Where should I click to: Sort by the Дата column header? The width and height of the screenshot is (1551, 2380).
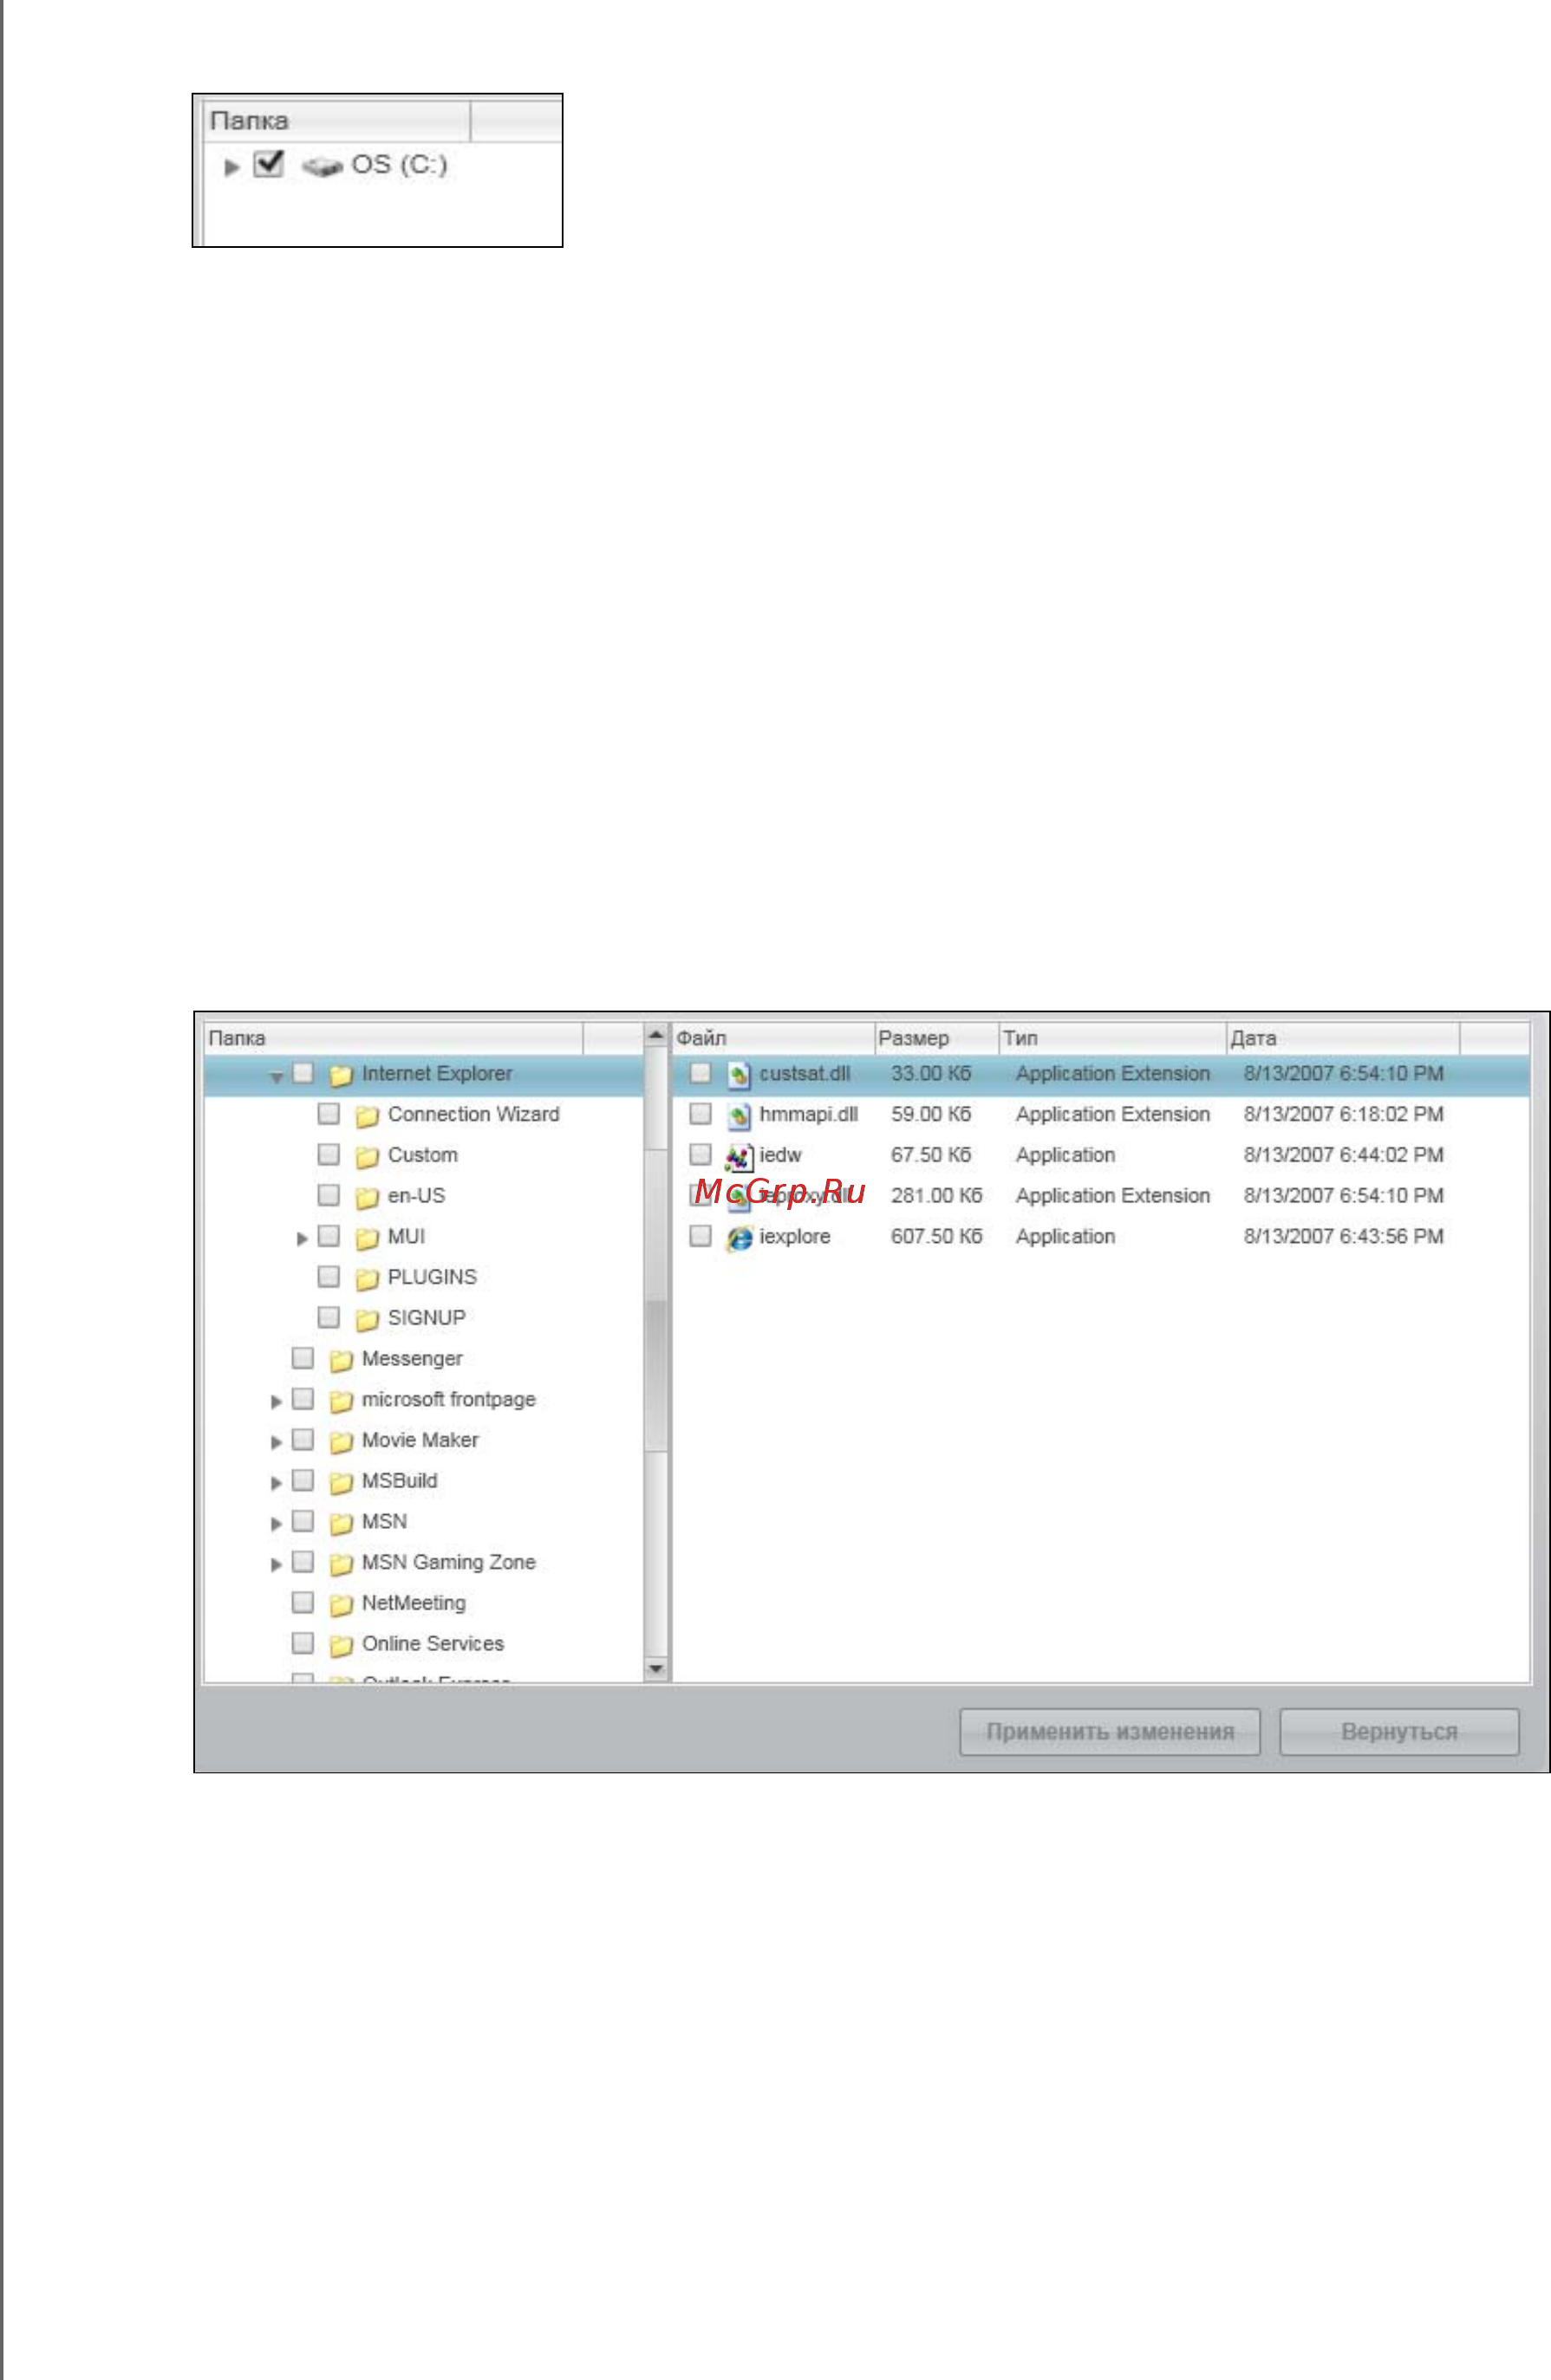click(1343, 1038)
